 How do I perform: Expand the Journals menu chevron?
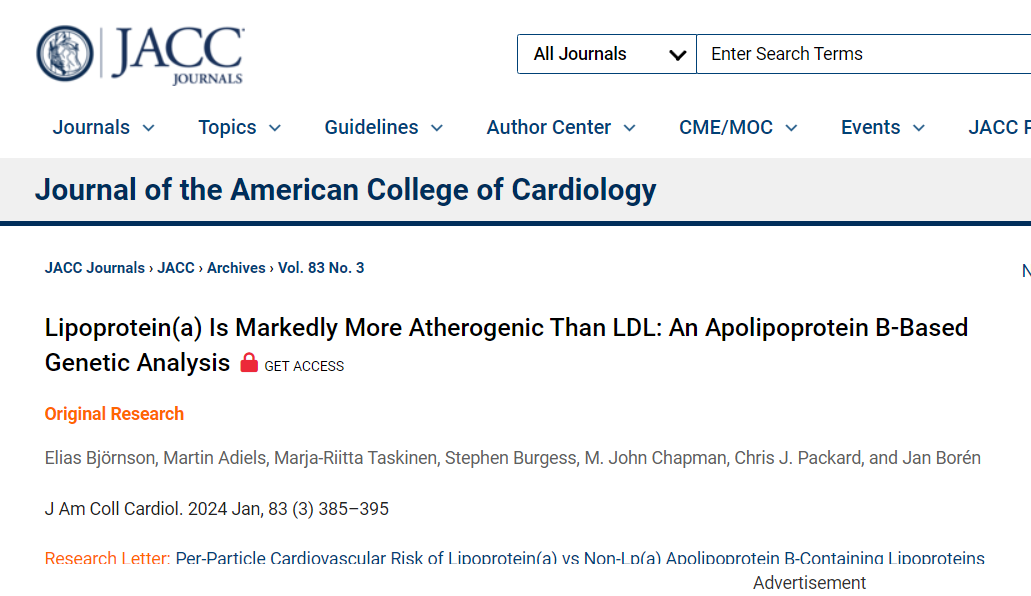149,128
